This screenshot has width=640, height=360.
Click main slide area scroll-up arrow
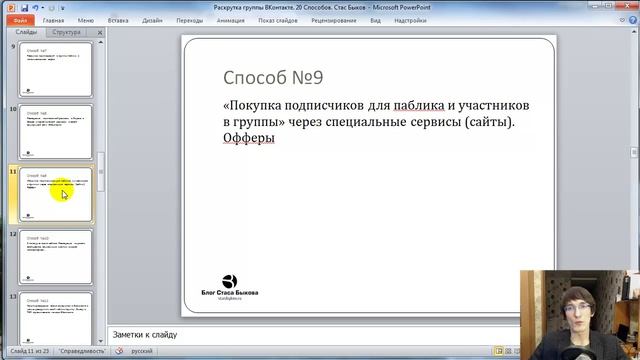(x=634, y=32)
